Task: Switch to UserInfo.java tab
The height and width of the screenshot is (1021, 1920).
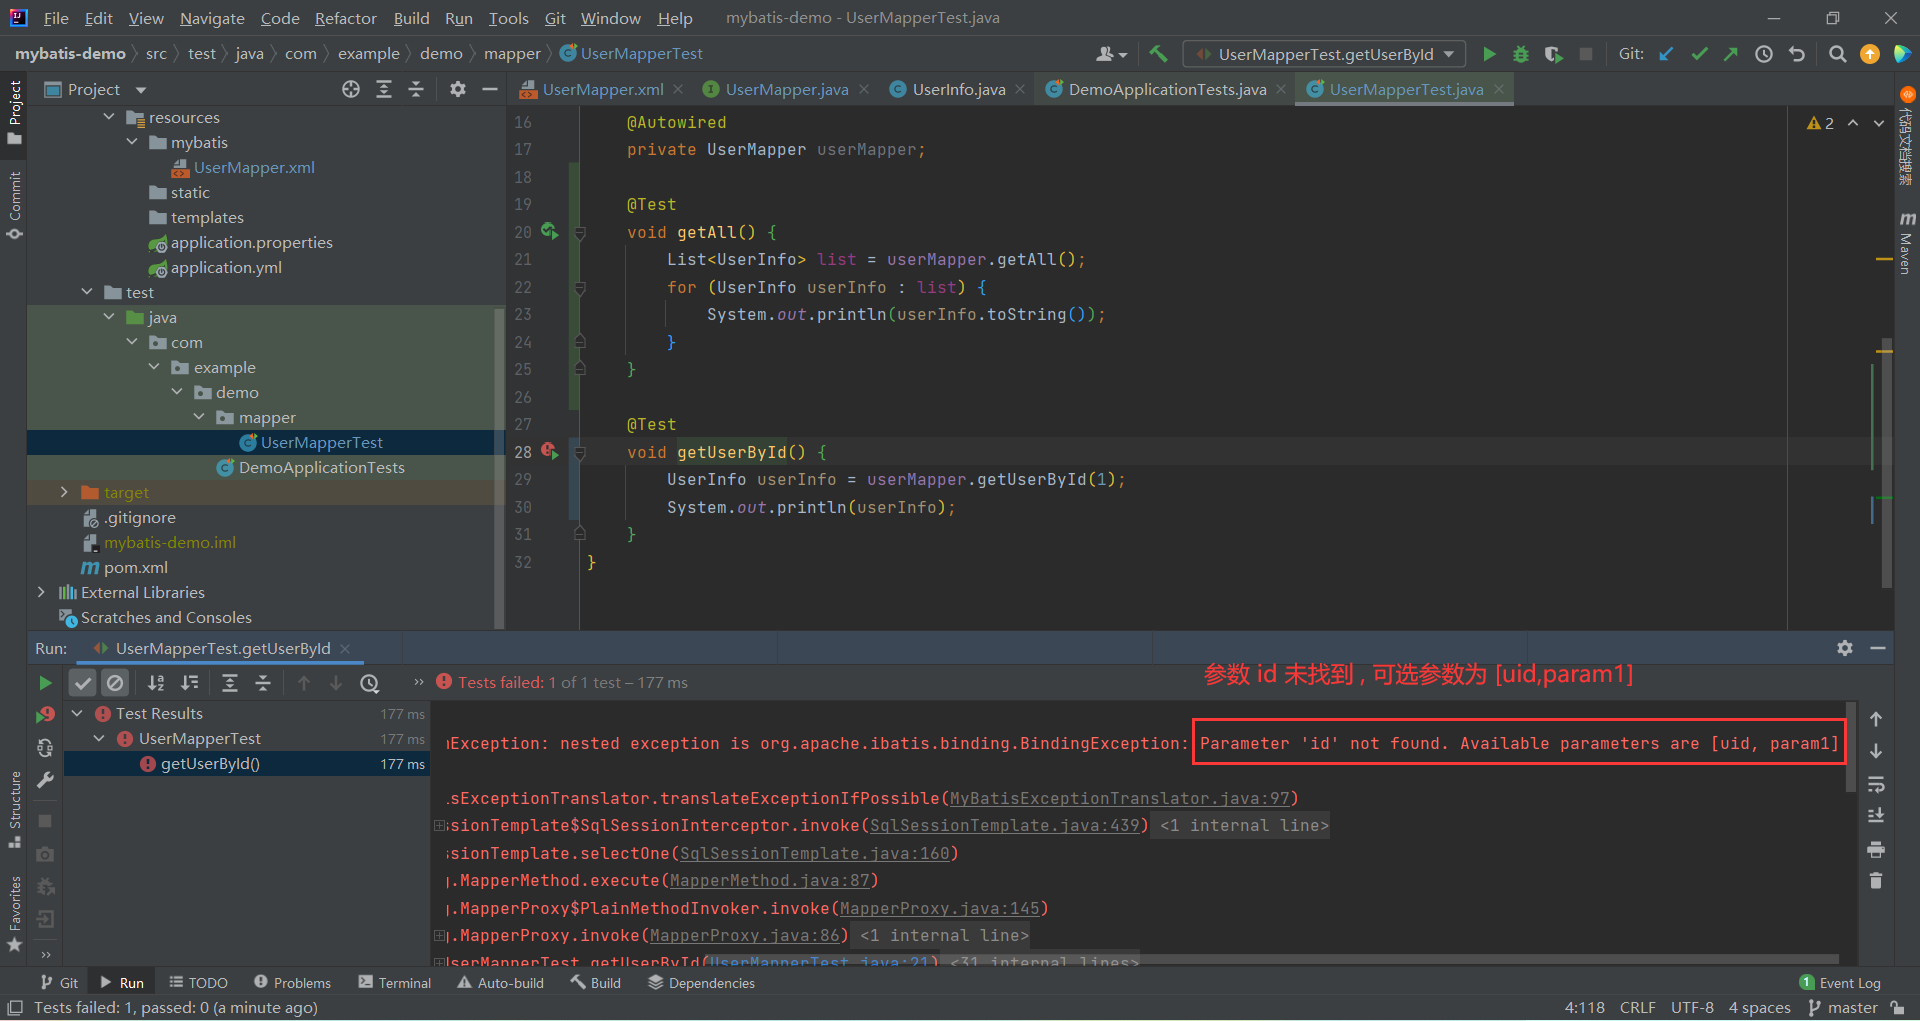Action: coord(958,89)
